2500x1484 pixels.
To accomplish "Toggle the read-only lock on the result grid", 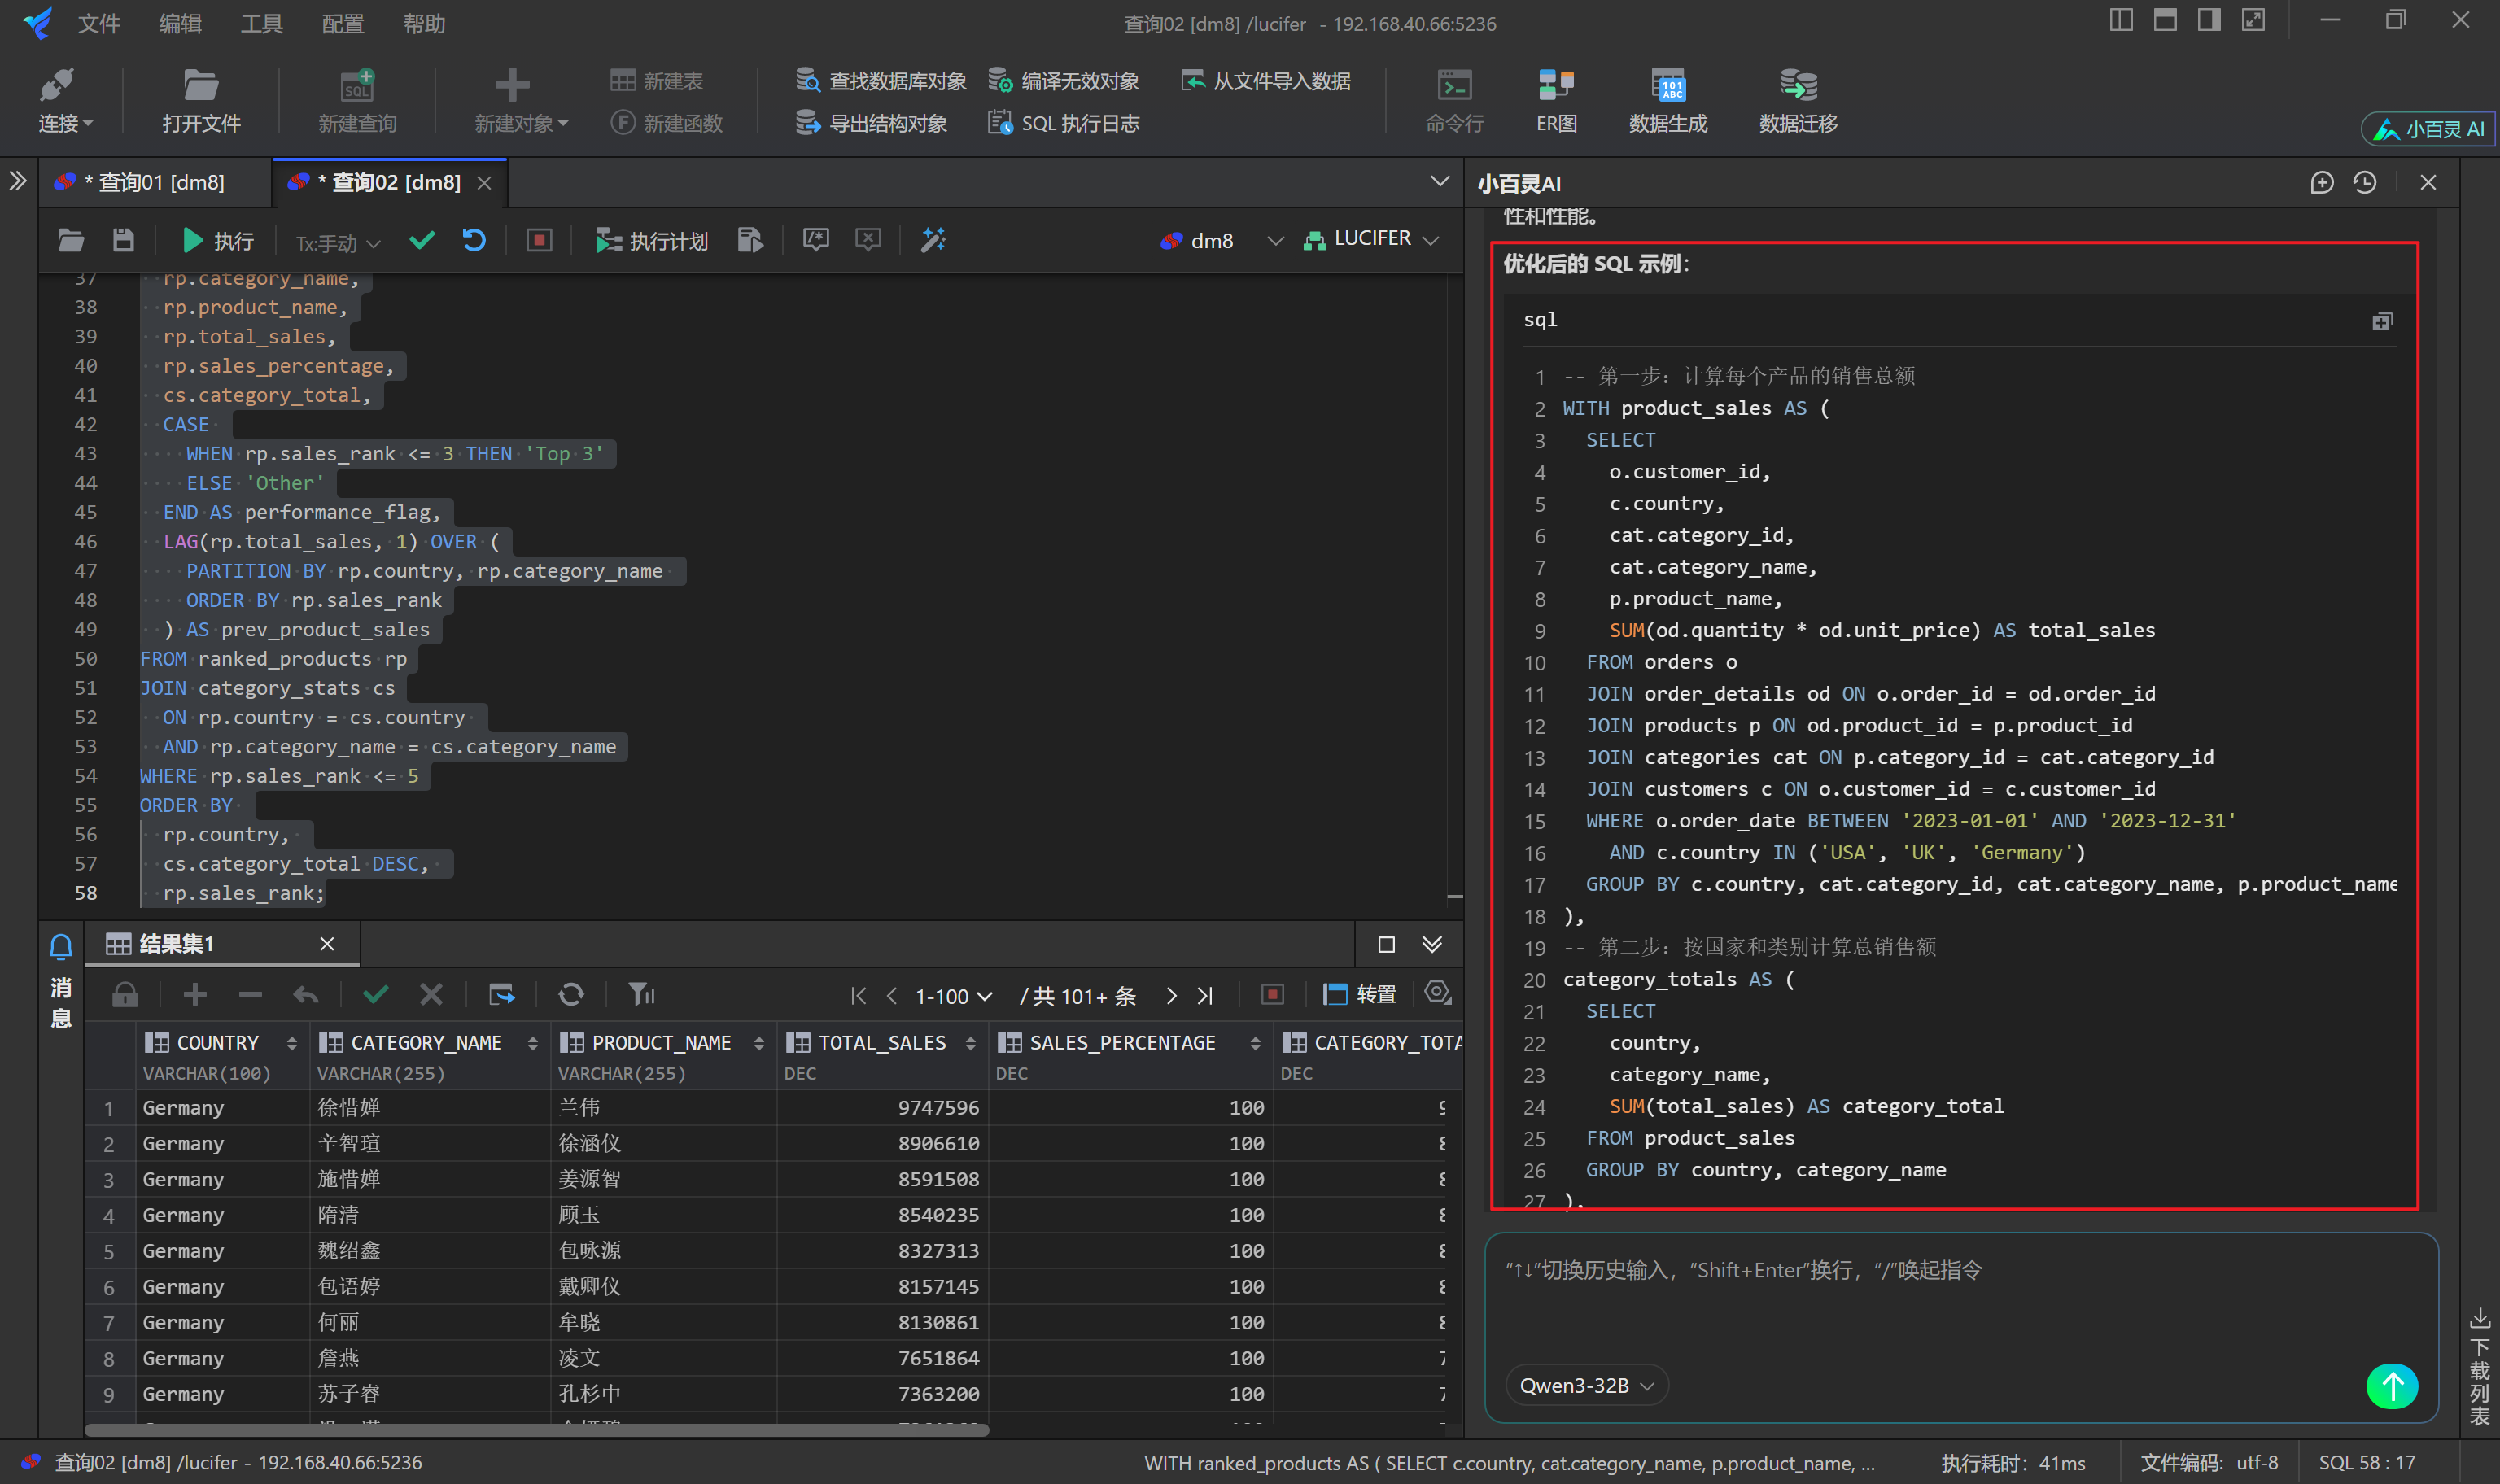I will [x=125, y=994].
